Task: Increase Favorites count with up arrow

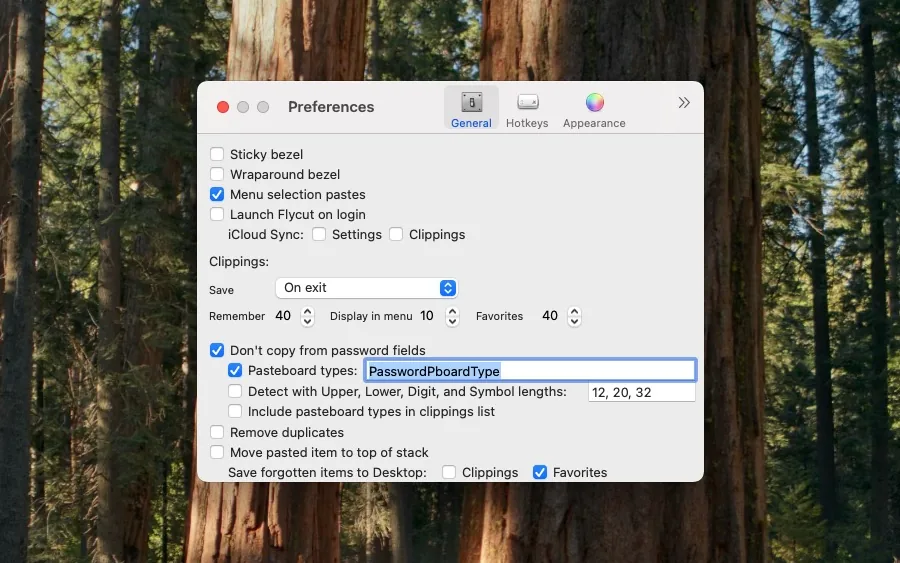Action: click(574, 311)
